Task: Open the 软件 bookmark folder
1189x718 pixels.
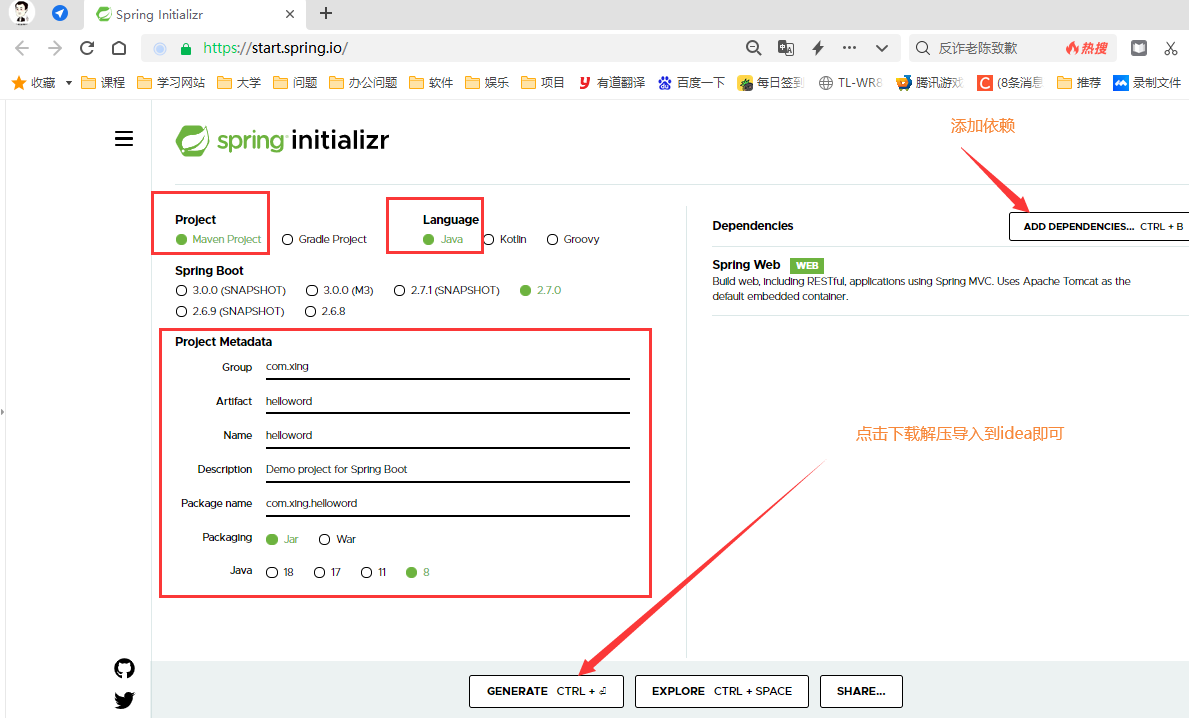Action: tap(431, 83)
